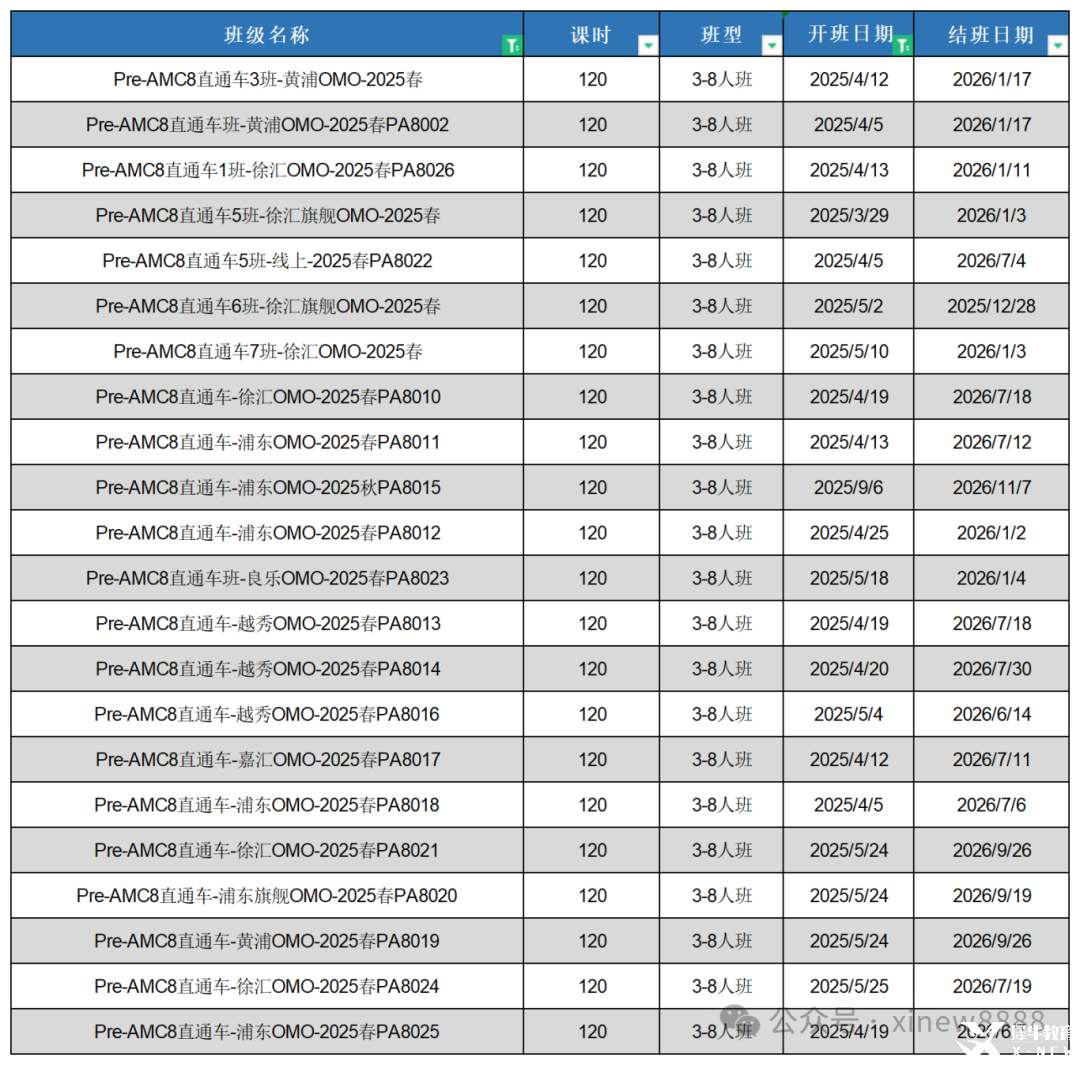
Task: Click end date 2026/7/4
Action: pos(991,261)
